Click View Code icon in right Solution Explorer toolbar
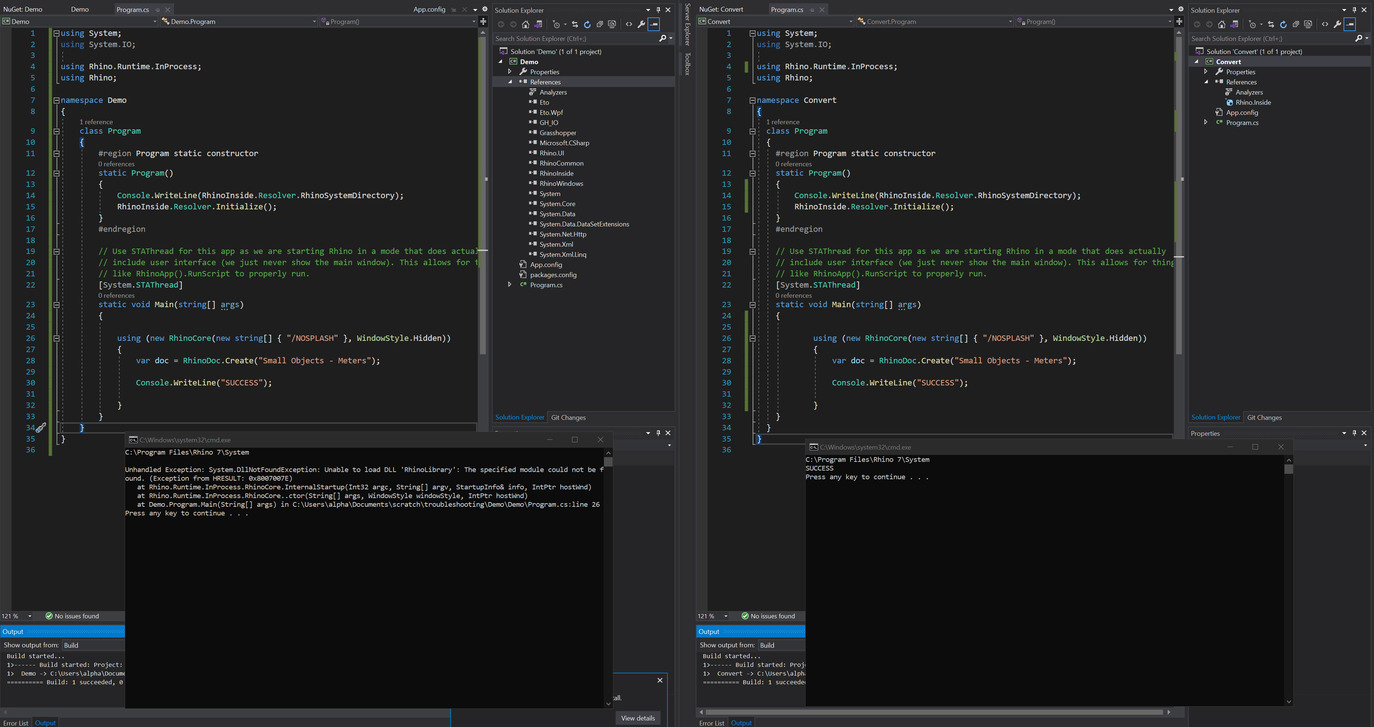This screenshot has width=1374, height=727. 1325,24
